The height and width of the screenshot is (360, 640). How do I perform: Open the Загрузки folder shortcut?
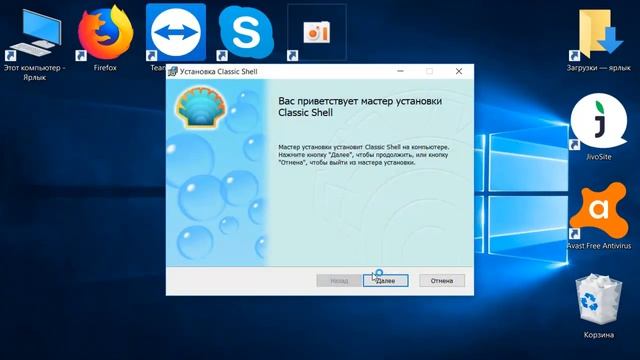click(x=598, y=34)
